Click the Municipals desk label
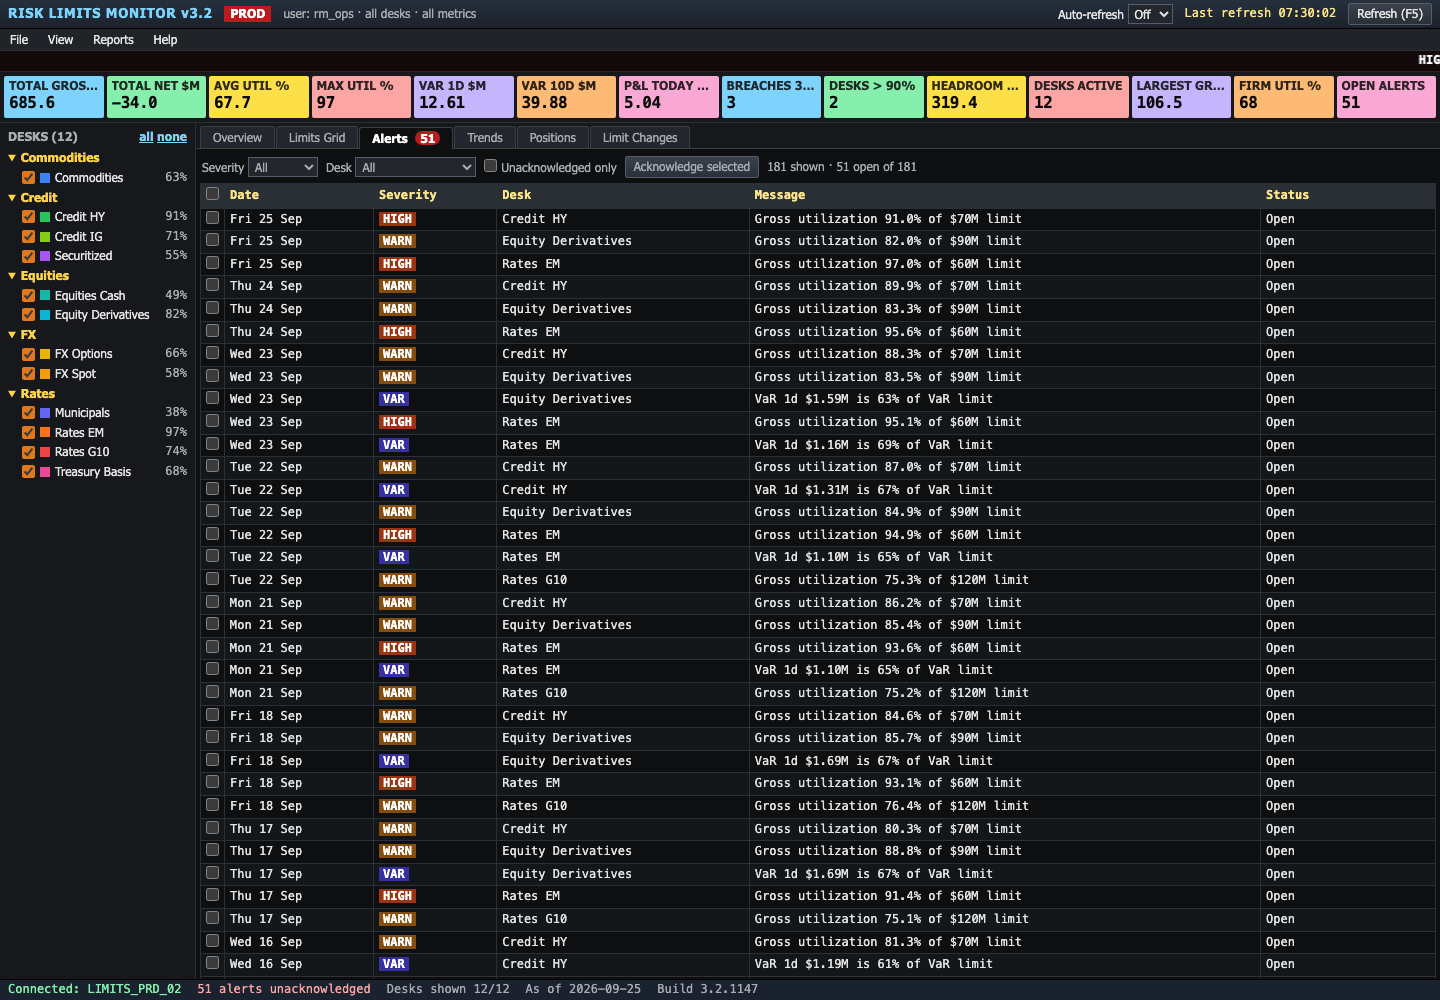The width and height of the screenshot is (1440, 1000). 82,413
